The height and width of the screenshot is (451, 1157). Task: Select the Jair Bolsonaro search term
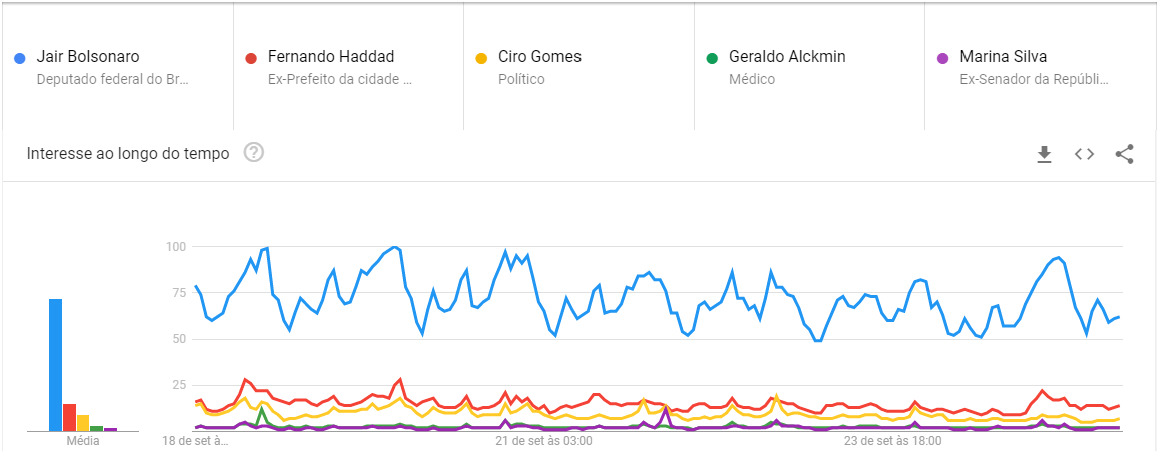click(x=88, y=57)
